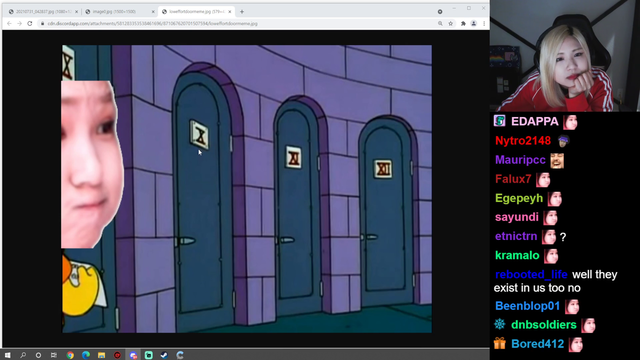
Task: Open the Windows Start menu
Action: coord(7,355)
